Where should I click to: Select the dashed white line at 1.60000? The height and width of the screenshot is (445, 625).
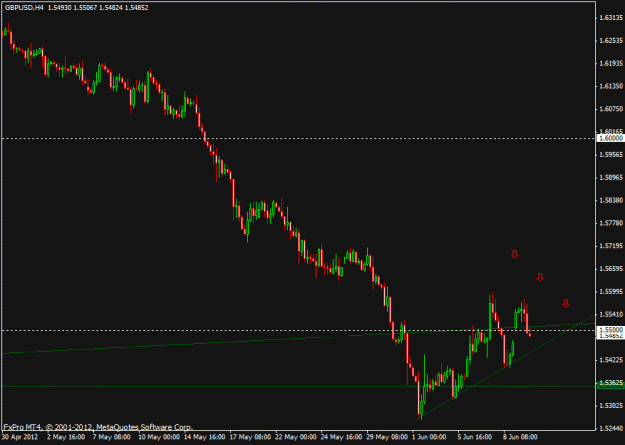299,138
